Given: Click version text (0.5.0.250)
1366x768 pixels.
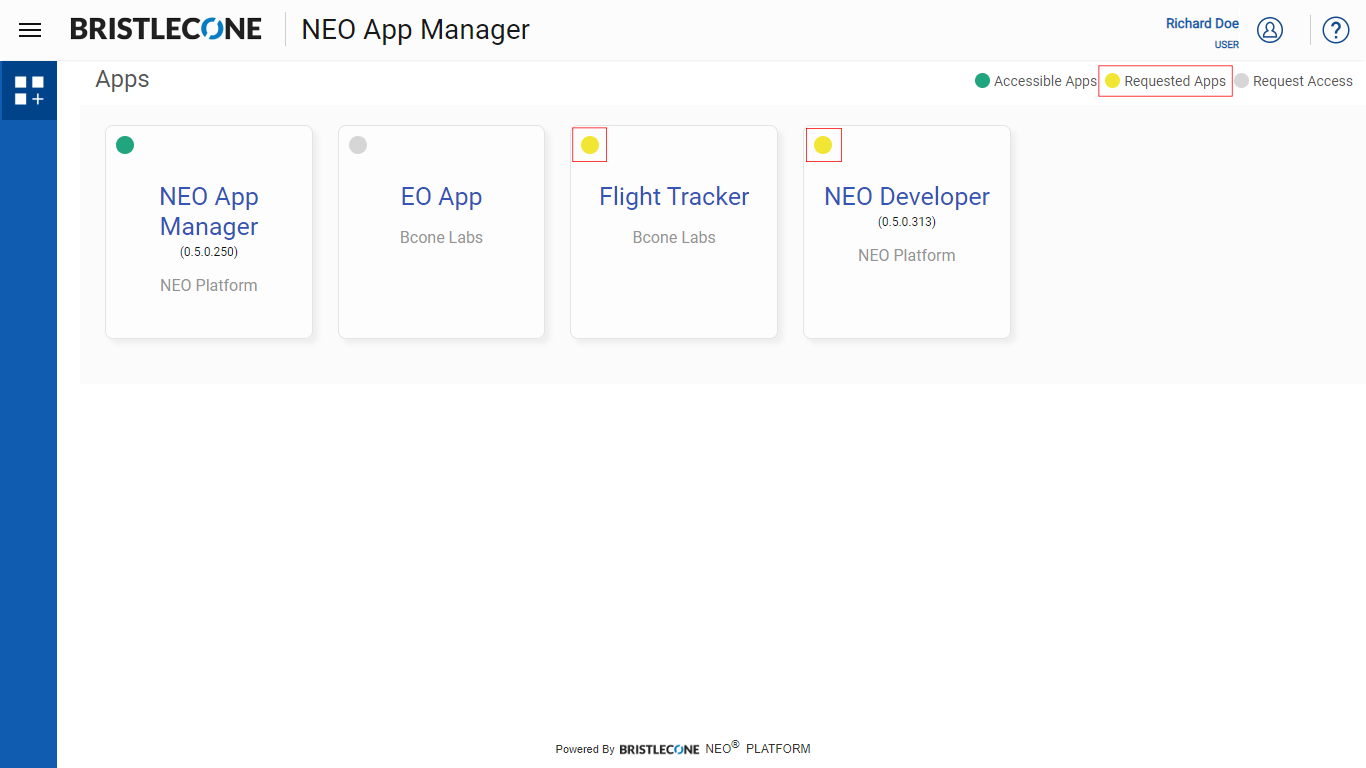Looking at the screenshot, I should (209, 252).
